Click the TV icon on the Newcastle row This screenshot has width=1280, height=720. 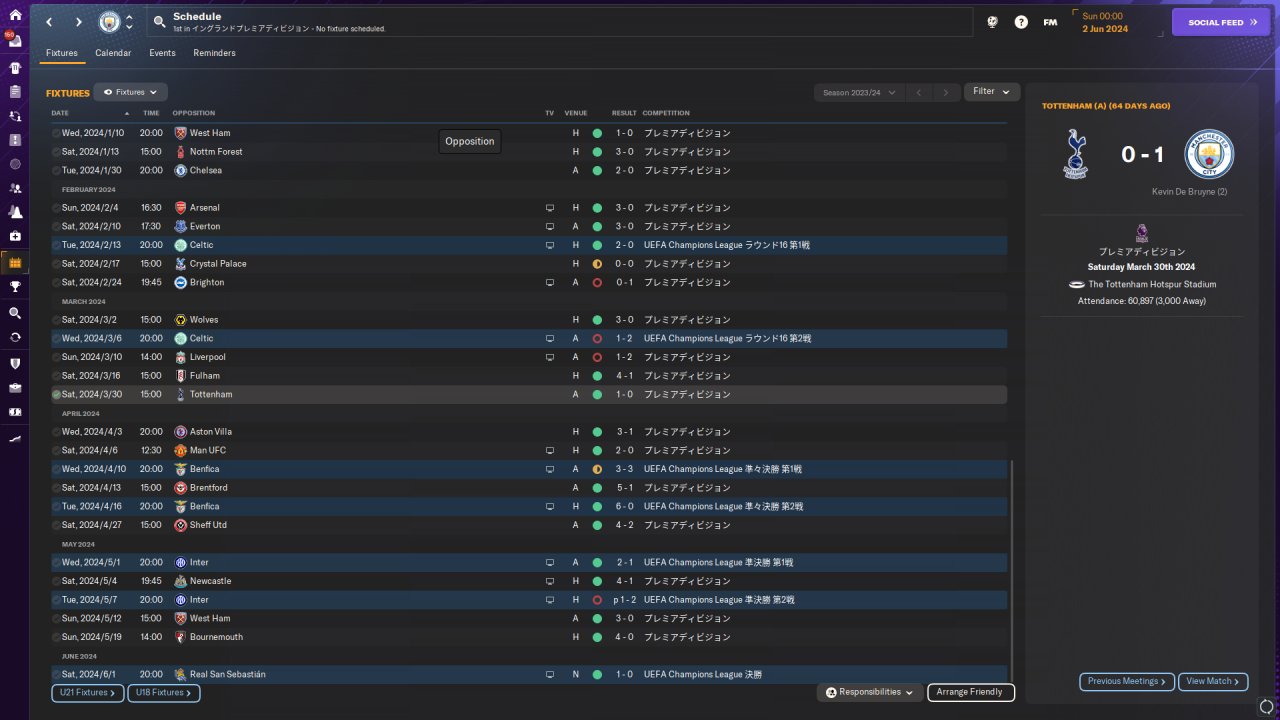pos(549,581)
